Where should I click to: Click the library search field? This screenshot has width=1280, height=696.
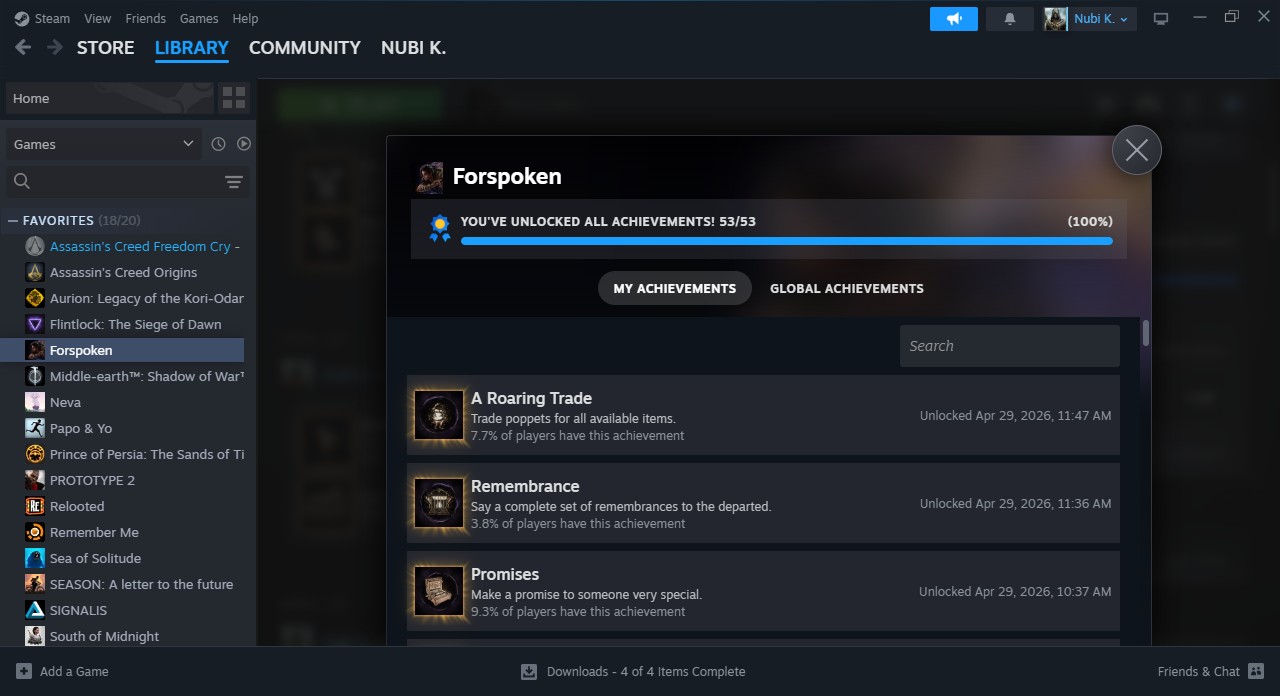click(115, 181)
